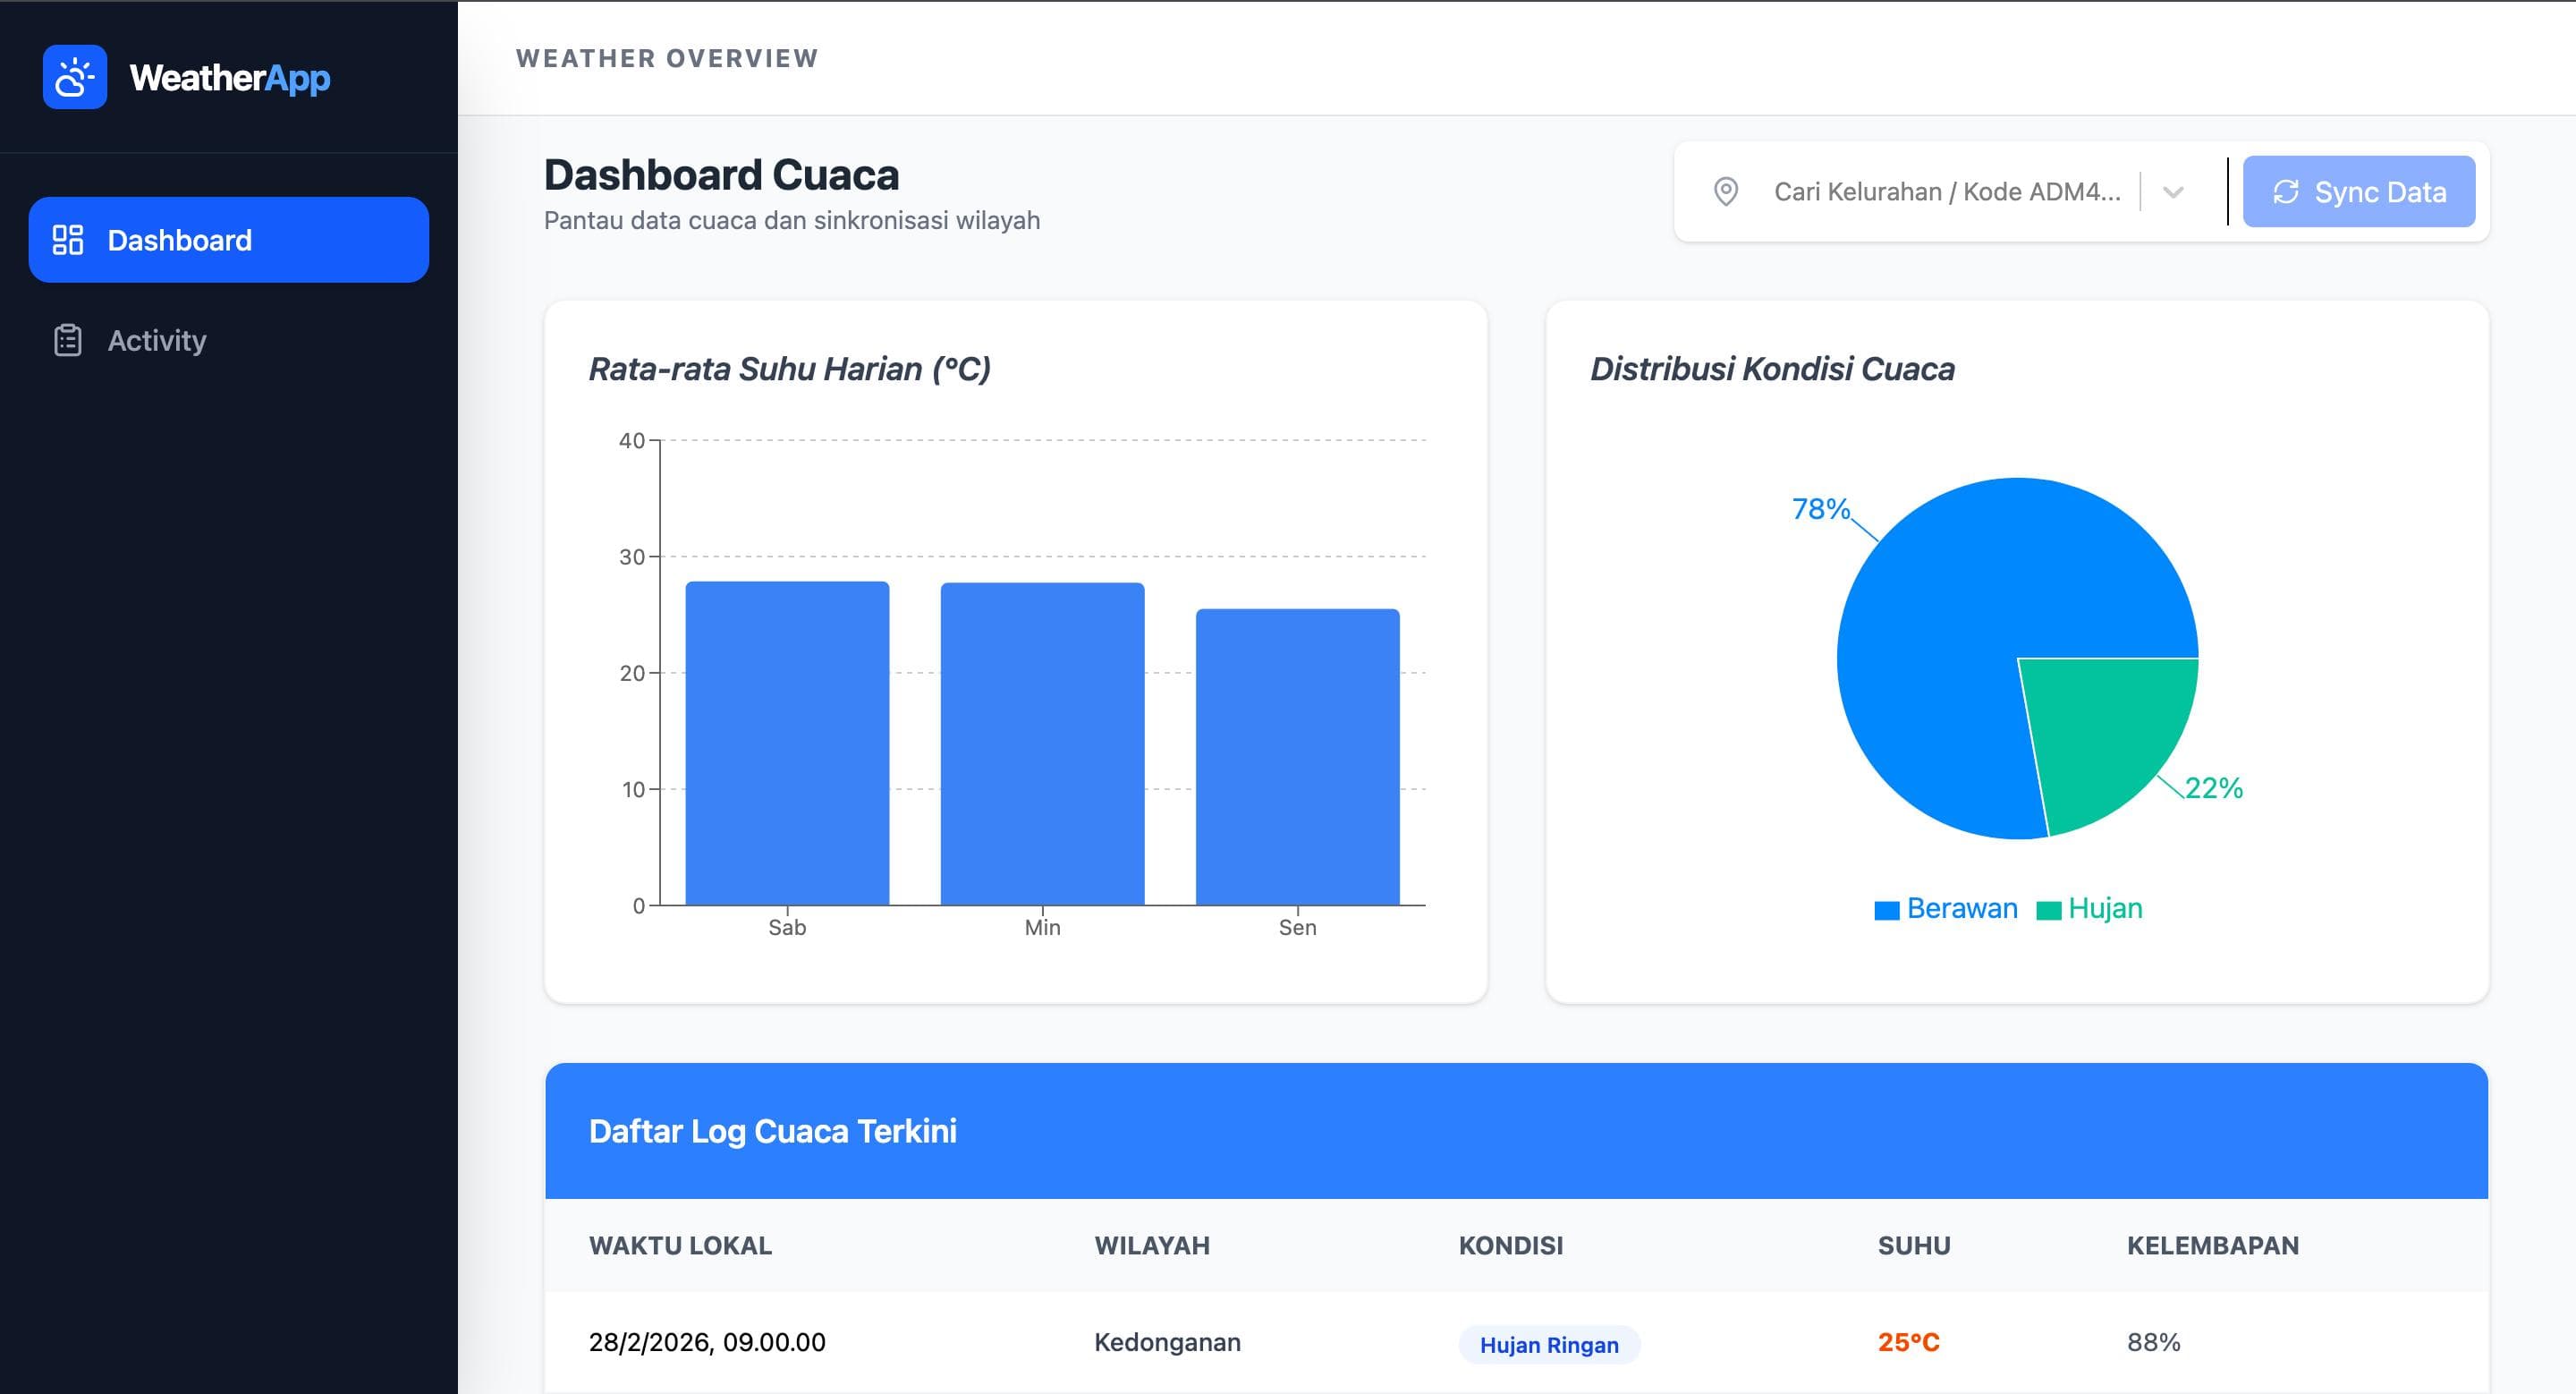Click the Sab bar in temperature chart
This screenshot has height=1394, width=2576.
coord(787,742)
